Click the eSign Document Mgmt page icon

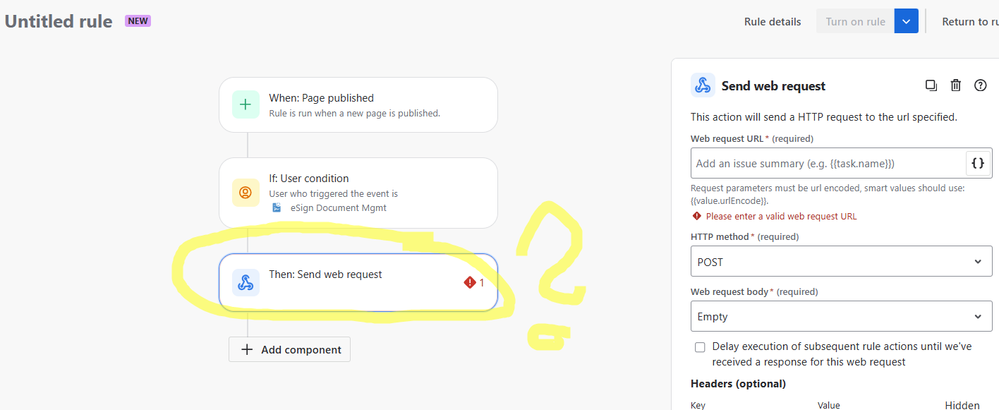click(277, 208)
